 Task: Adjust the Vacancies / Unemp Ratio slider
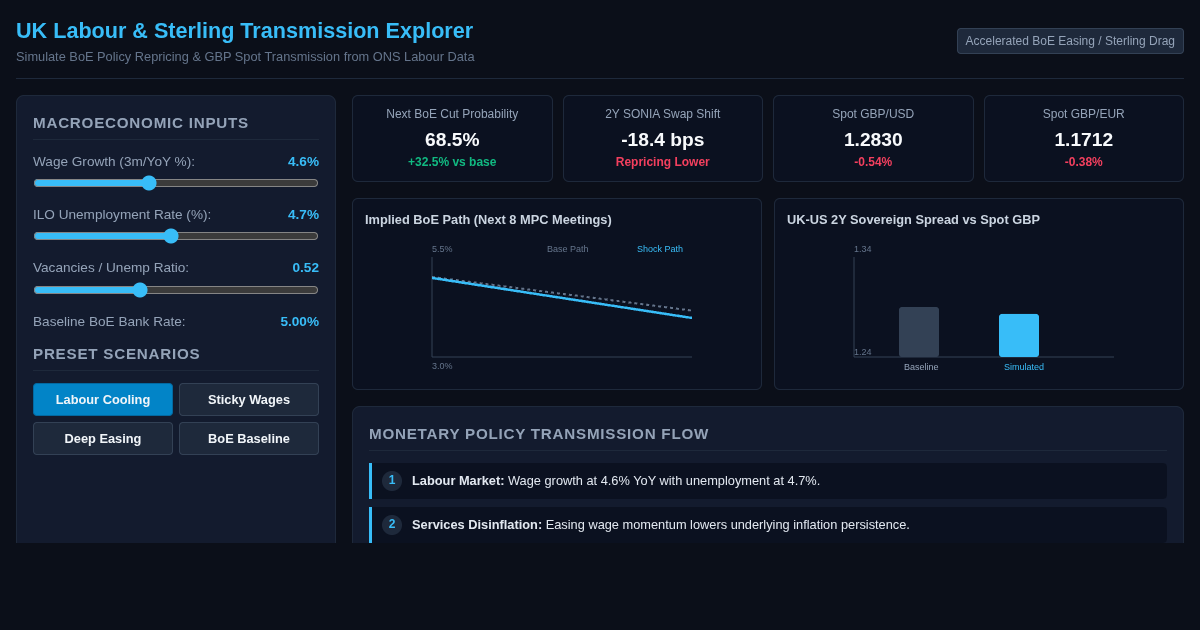[x=176, y=290]
